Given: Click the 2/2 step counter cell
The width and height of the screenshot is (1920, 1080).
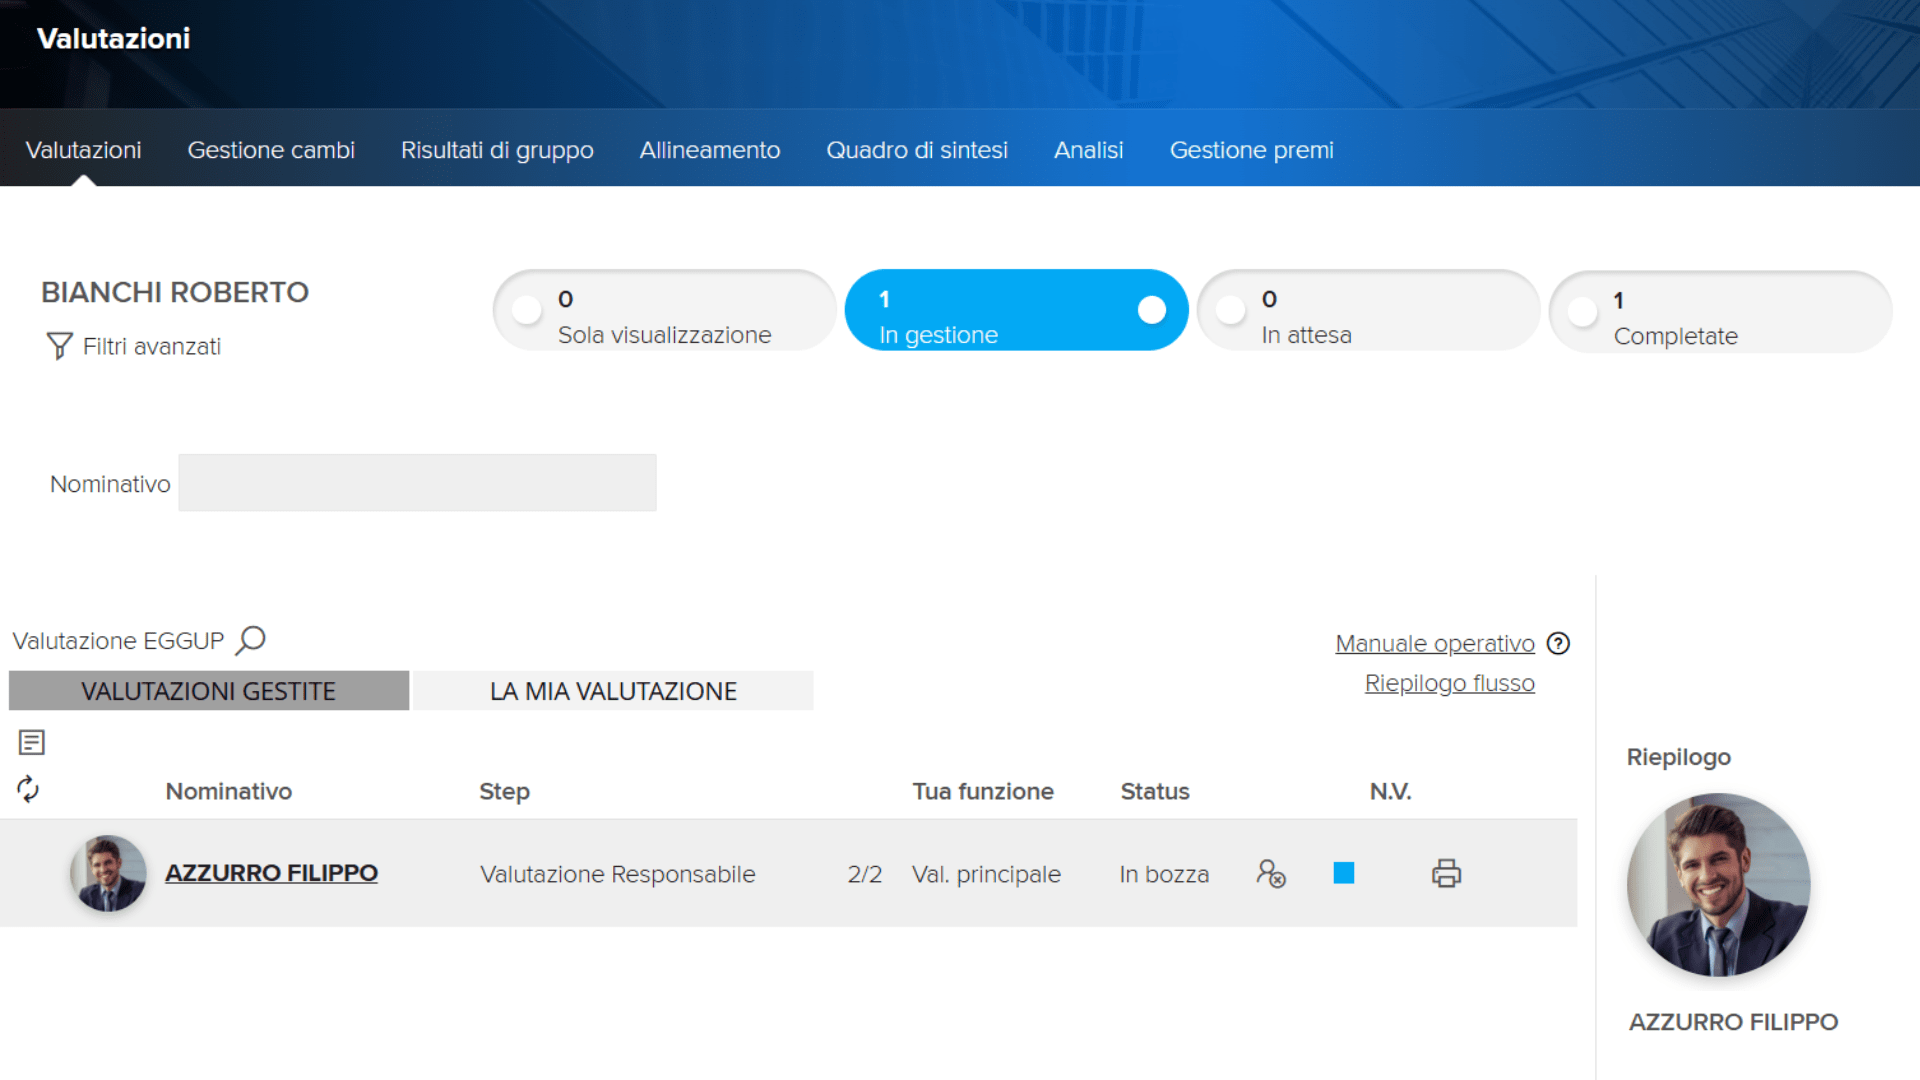Looking at the screenshot, I should coord(865,874).
